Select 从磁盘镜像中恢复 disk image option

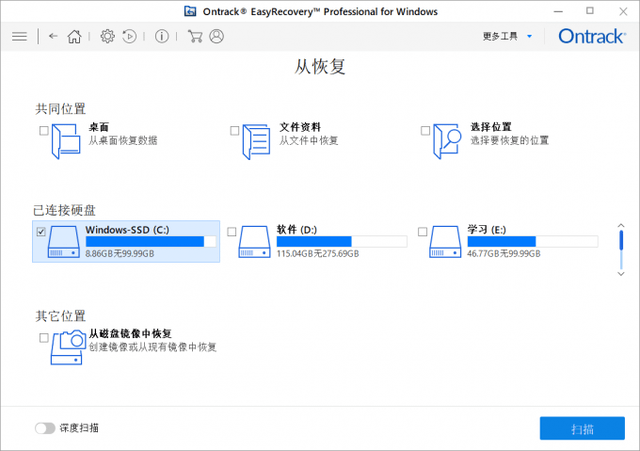coord(43,338)
